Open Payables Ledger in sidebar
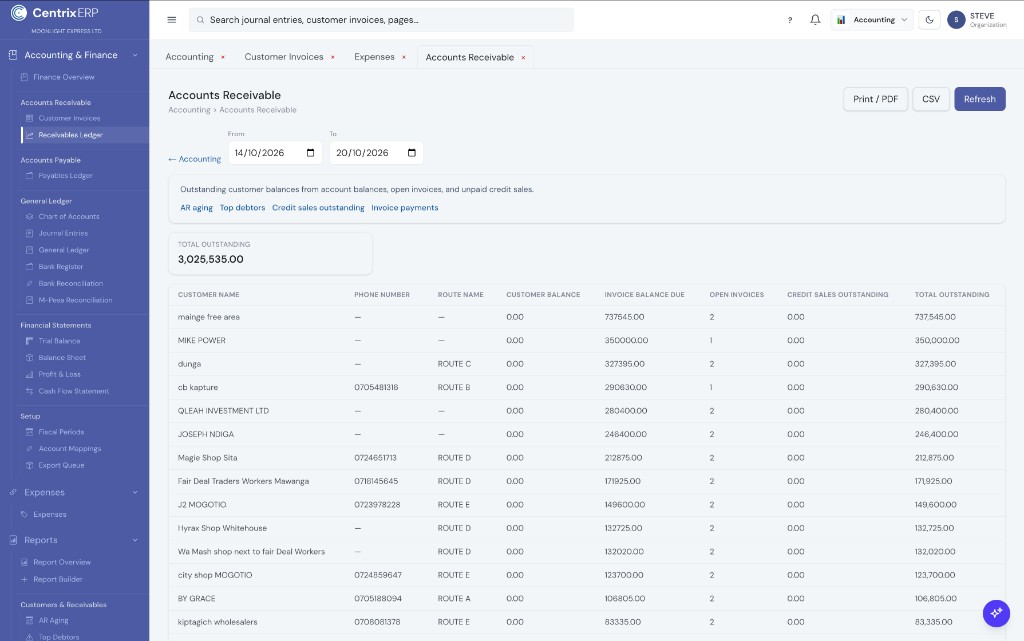This screenshot has width=1024, height=641. 65,176
